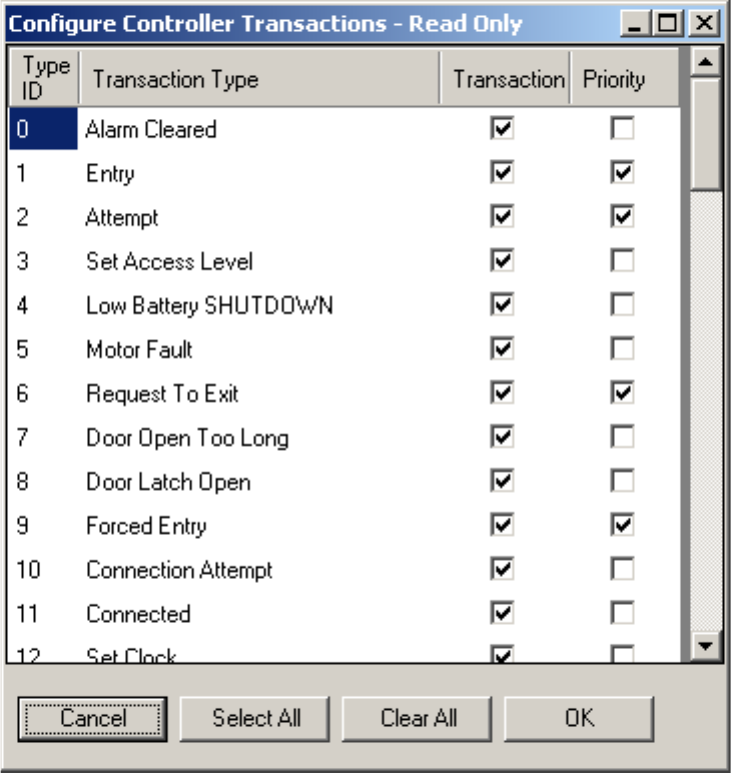
Task: Uncheck Transaction for Low Battery SHUTDOWN
Action: pos(502,304)
